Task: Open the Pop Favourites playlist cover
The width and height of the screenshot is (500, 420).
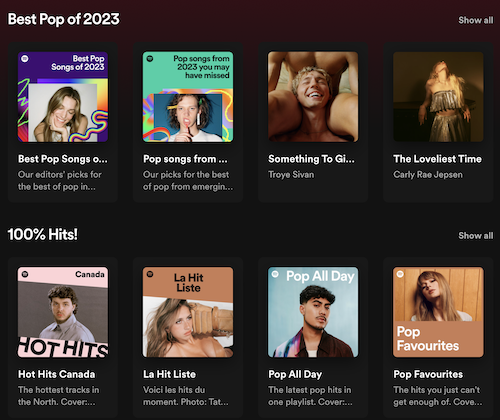Action: click(x=438, y=312)
